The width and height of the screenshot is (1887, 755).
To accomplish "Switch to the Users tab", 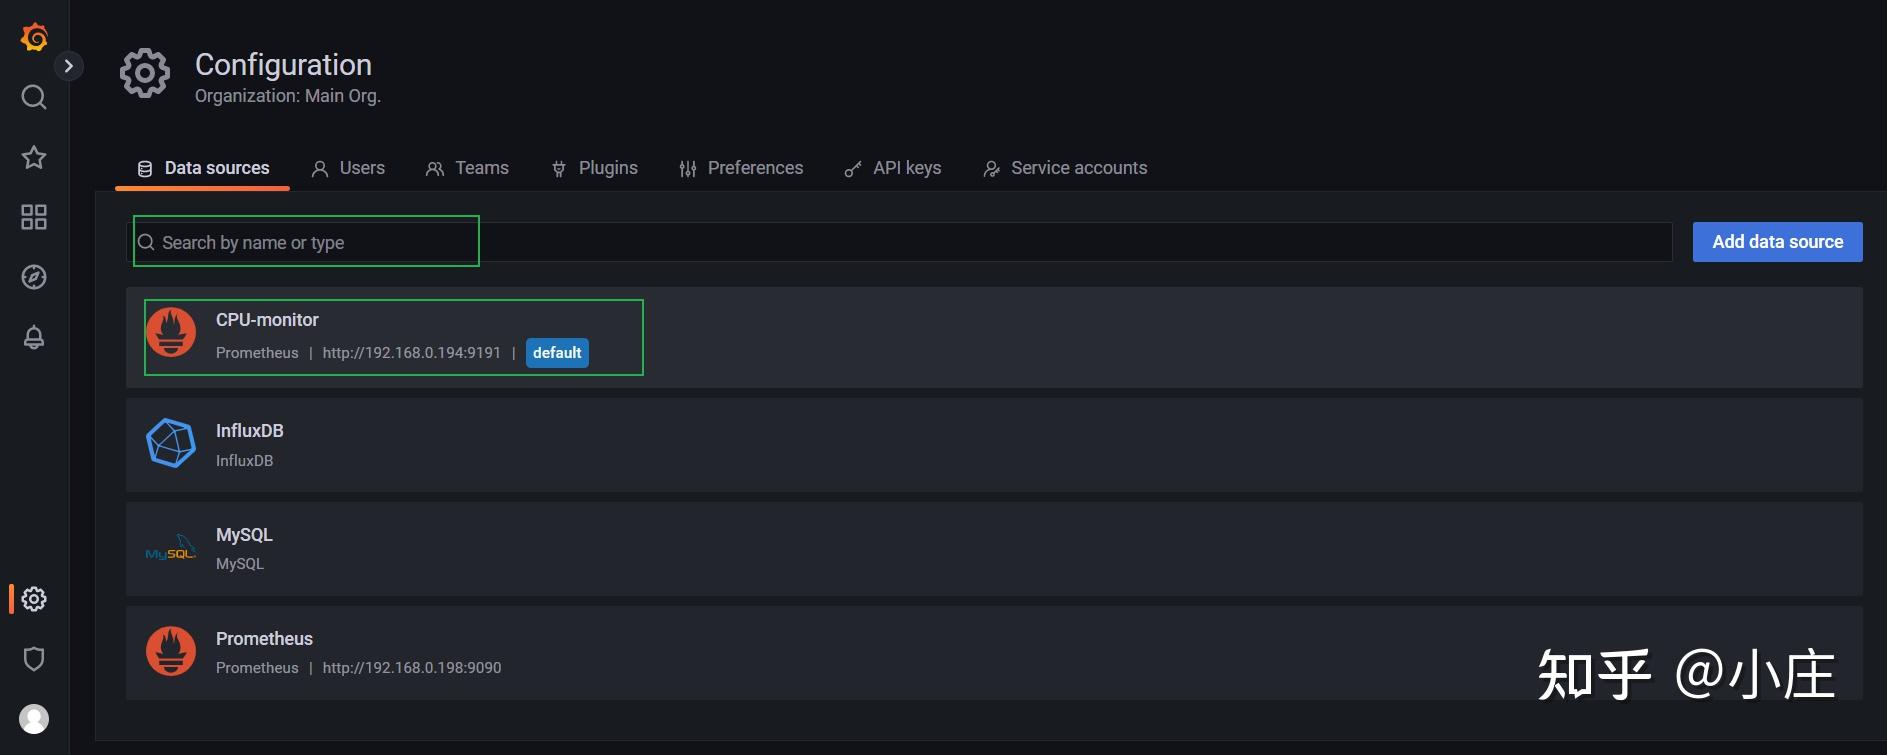I will tap(348, 168).
